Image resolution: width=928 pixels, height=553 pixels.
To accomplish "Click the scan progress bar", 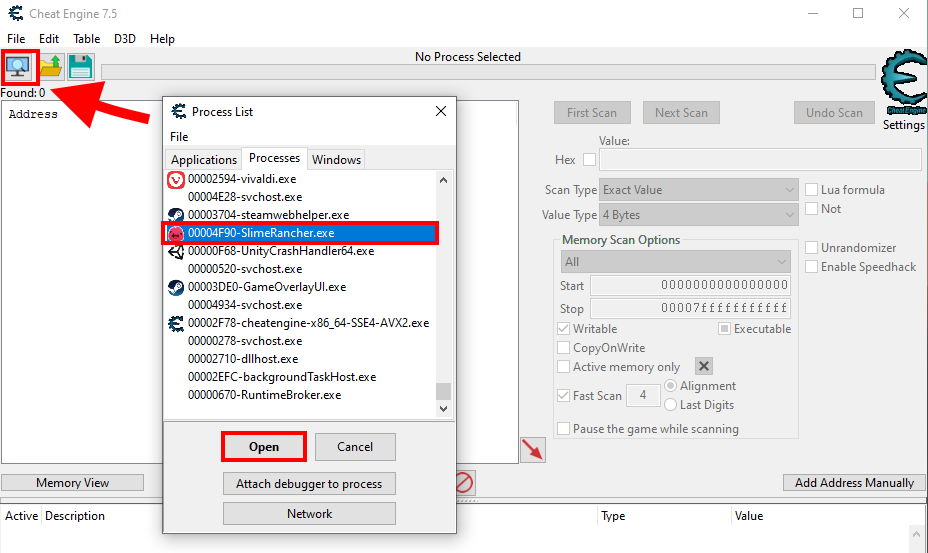I will coord(488,72).
